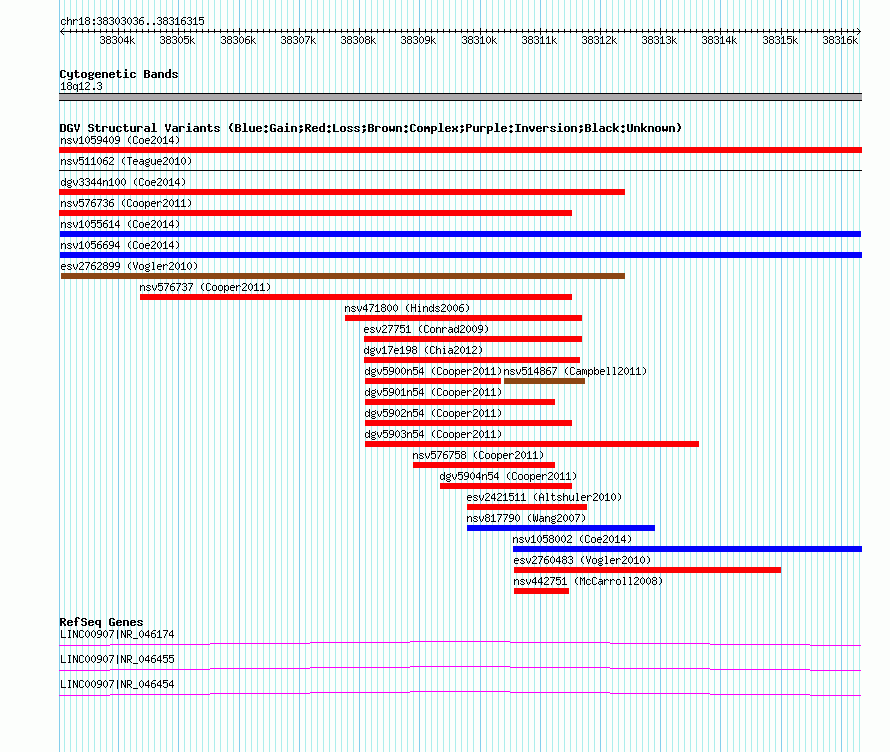Open dgv3344n100 (Coe2014) variant label
The image size is (890, 752).
coord(123,182)
